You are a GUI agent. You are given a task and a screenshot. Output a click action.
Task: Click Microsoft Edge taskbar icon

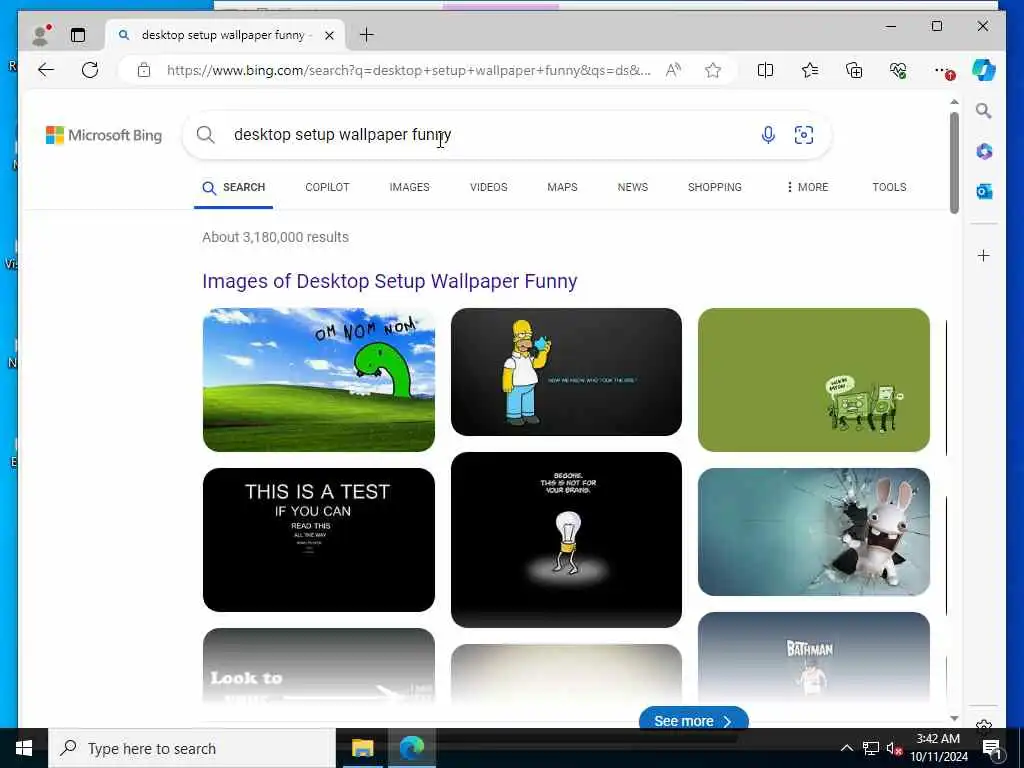[411, 748]
